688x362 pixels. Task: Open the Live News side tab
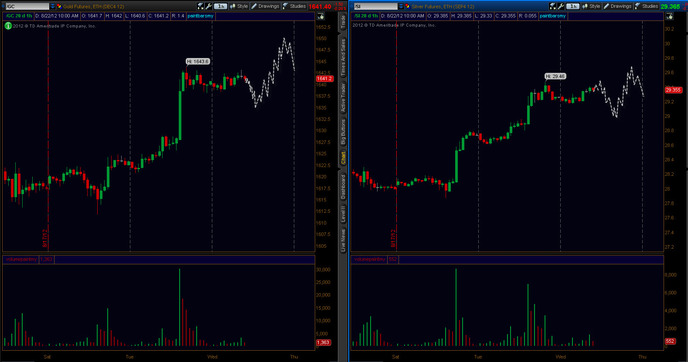(343, 240)
